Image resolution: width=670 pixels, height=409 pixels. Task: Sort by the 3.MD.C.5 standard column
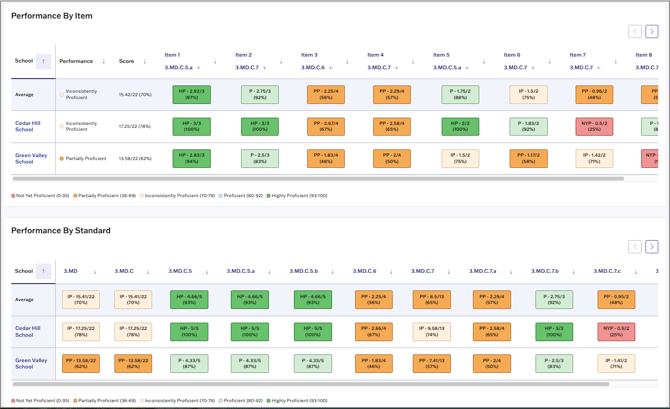tap(207, 271)
